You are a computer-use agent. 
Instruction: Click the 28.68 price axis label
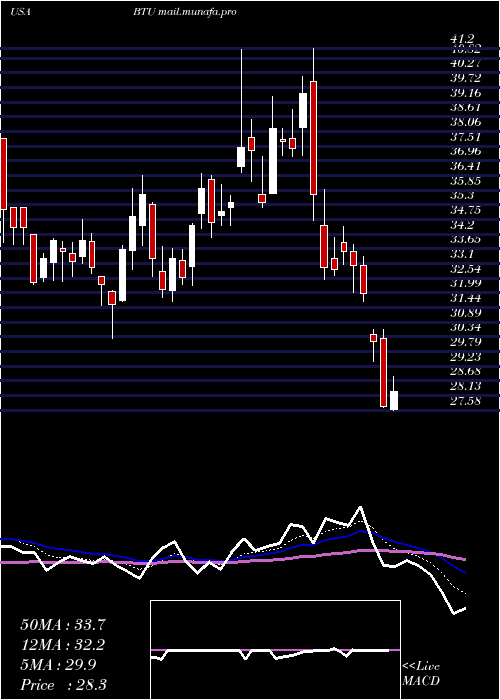point(465,371)
